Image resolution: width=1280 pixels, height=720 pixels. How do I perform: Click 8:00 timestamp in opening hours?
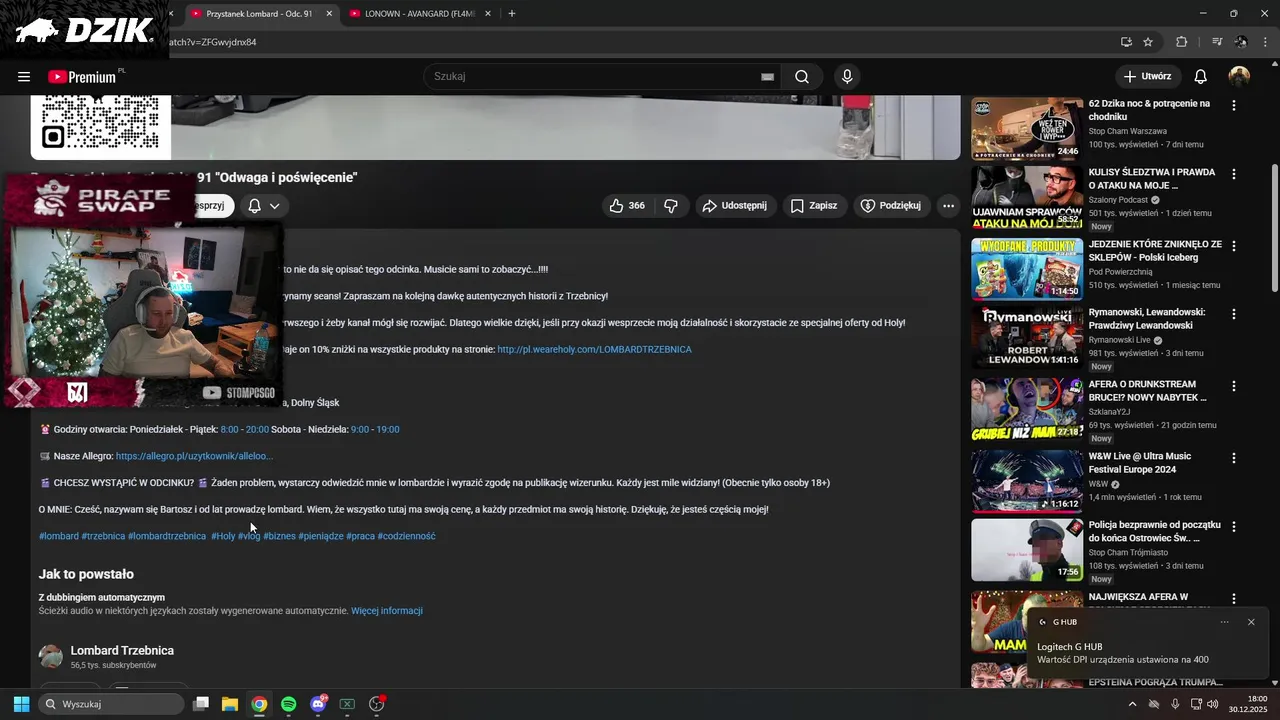pos(230,429)
